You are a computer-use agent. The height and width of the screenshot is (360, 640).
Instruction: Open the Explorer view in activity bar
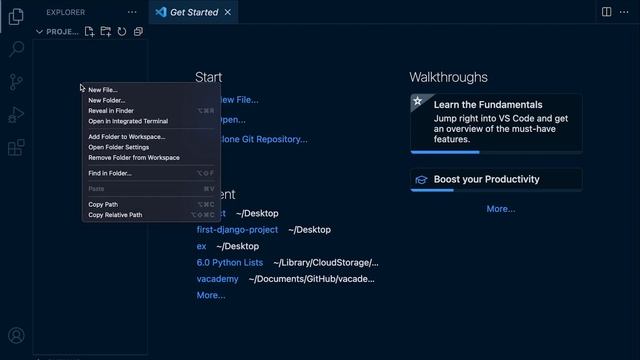[16, 16]
